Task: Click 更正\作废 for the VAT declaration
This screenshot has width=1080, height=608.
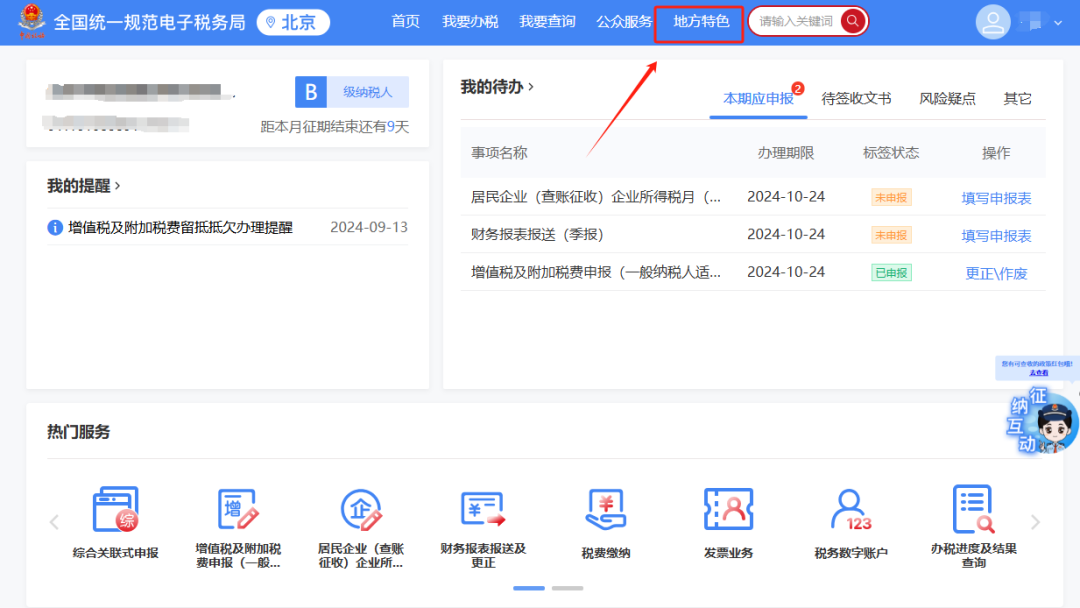Action: (999, 272)
